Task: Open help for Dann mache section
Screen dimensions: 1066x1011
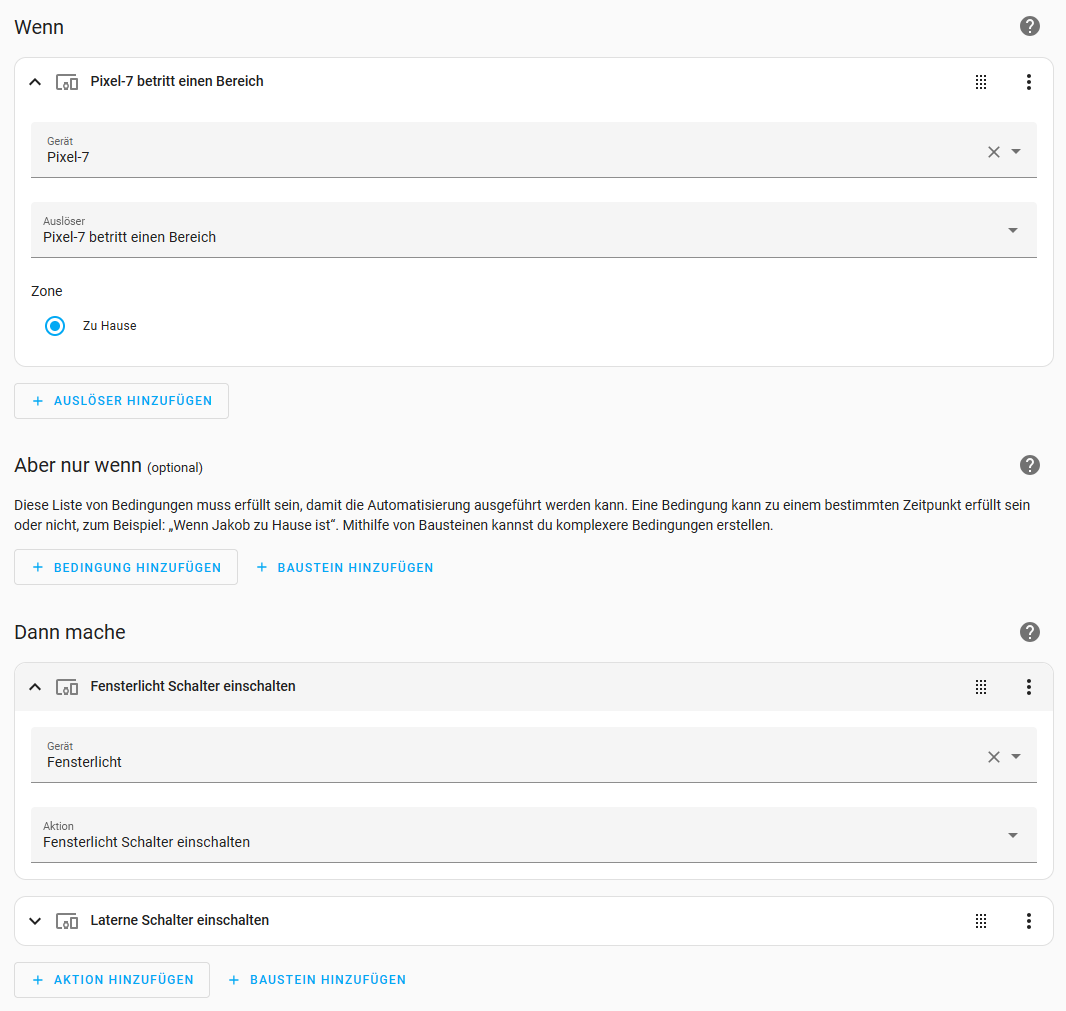Action: (1030, 632)
